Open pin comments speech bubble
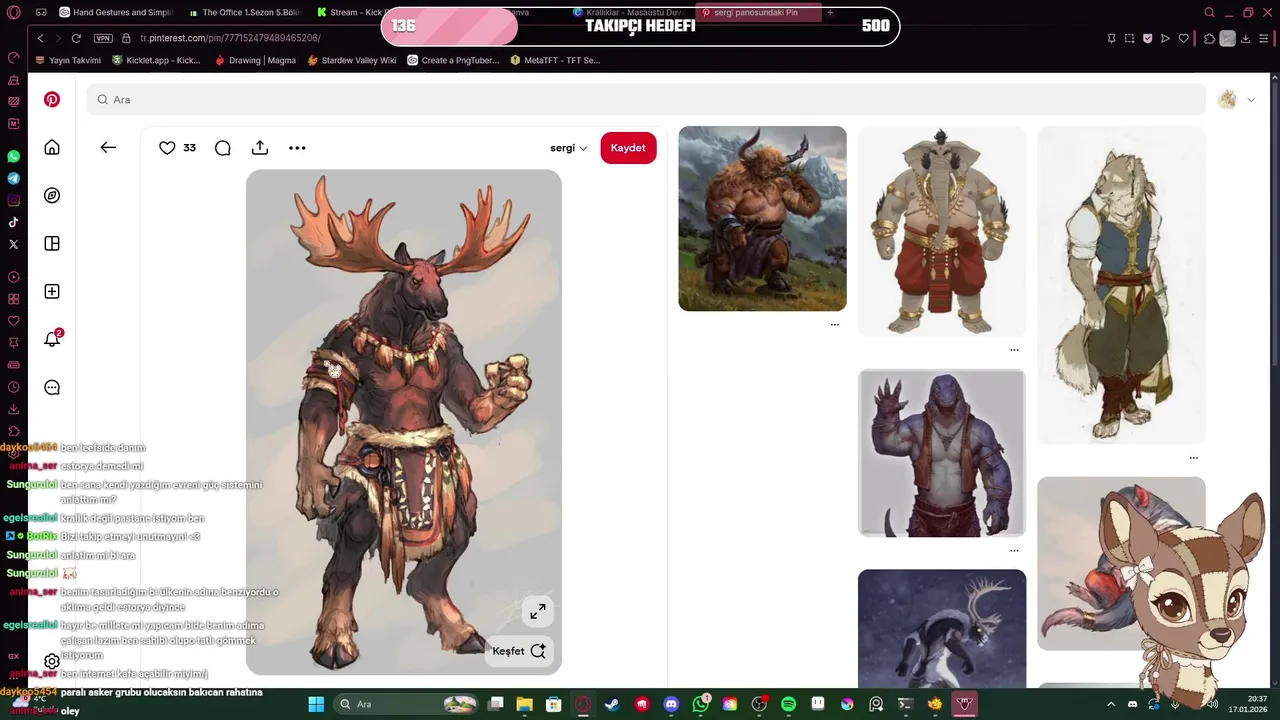This screenshot has width=1280, height=720. 223,147
